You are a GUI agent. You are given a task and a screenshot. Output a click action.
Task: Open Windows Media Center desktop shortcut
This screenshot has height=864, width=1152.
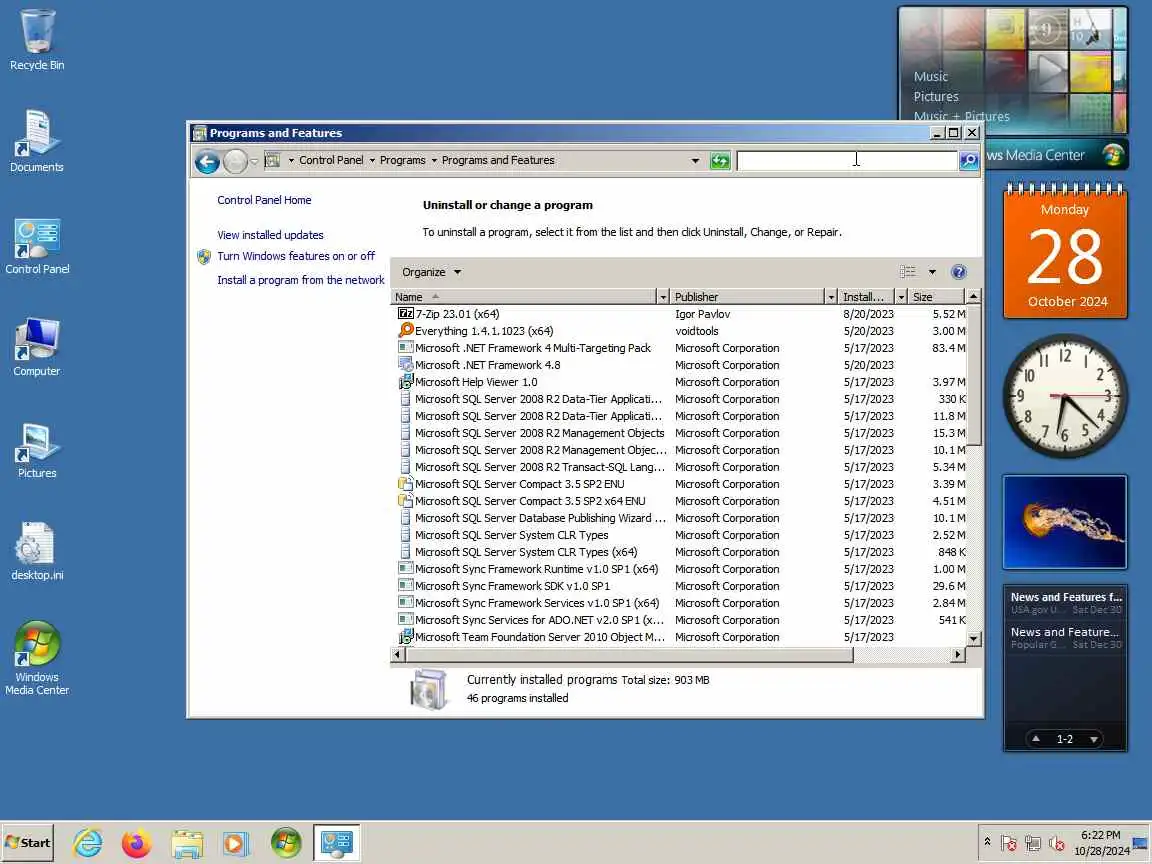(x=37, y=658)
